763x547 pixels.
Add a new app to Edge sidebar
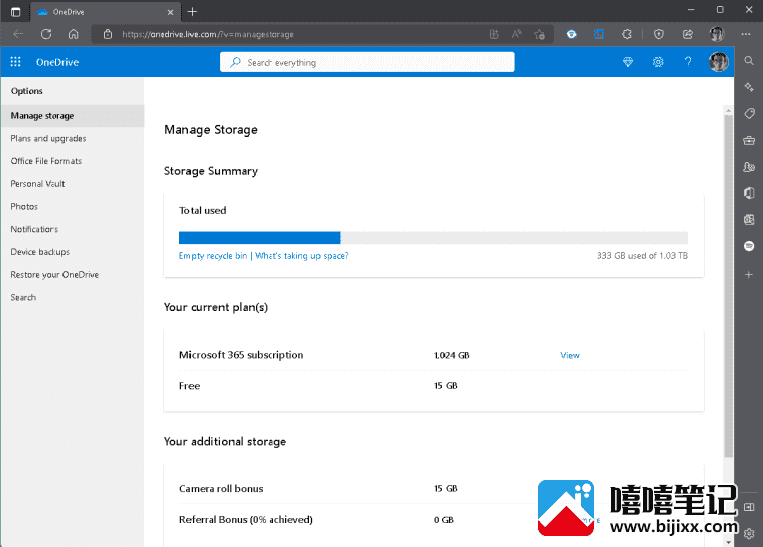click(749, 275)
